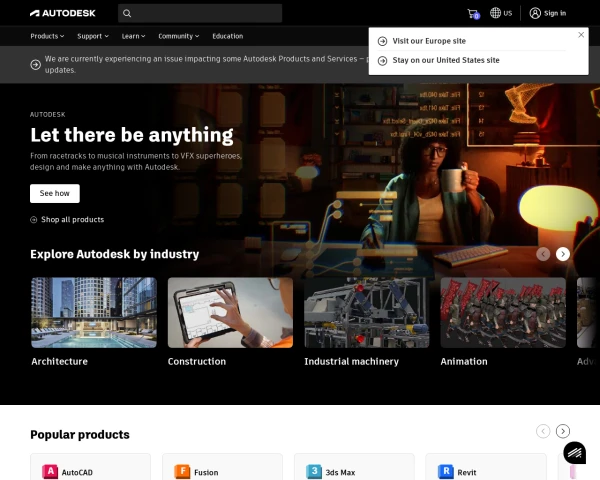Click the Animation label
The image size is (600, 480).
pyautogui.click(x=464, y=362)
